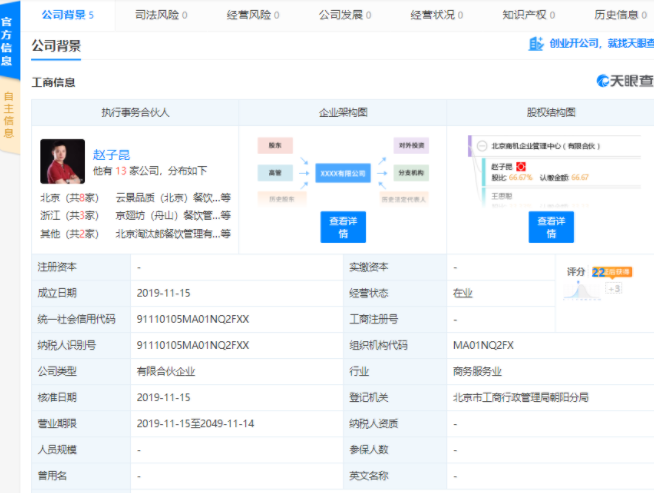Go to the 历史信息 tab
Viewport: 654px width, 493px height.
620,15
